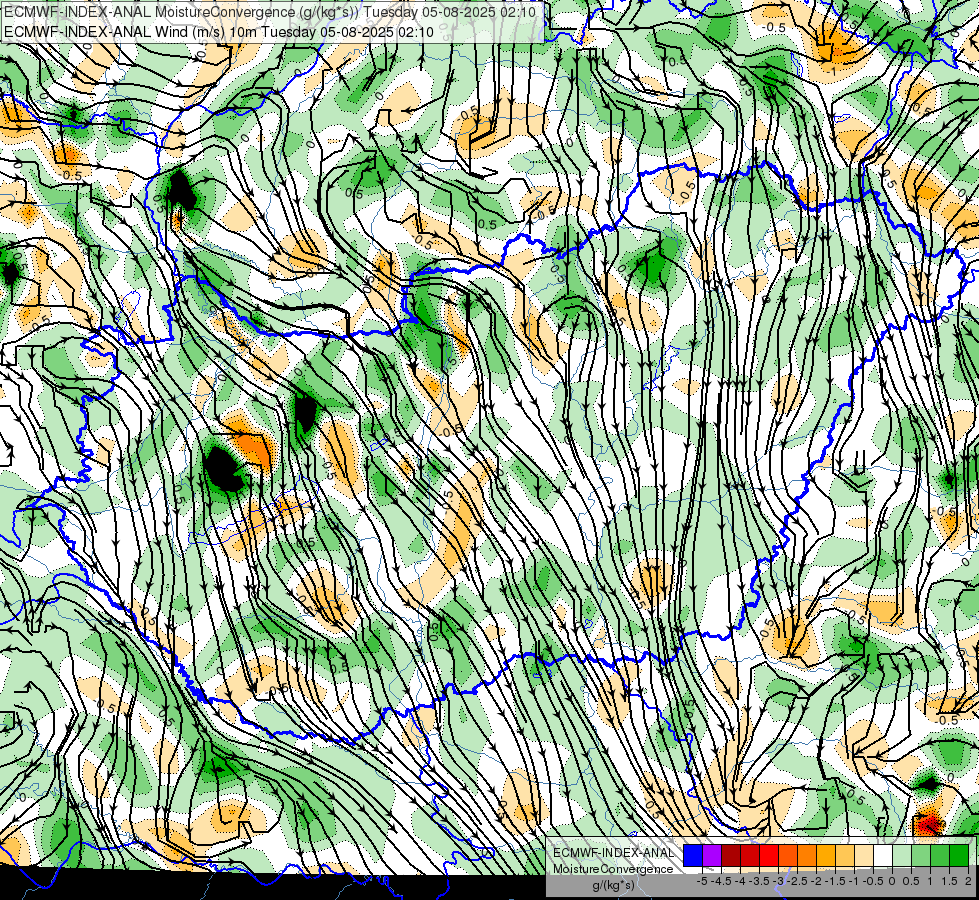Viewport: 979px width, 900px height.
Task: Select the bright red legend swatch
Action: click(769, 855)
